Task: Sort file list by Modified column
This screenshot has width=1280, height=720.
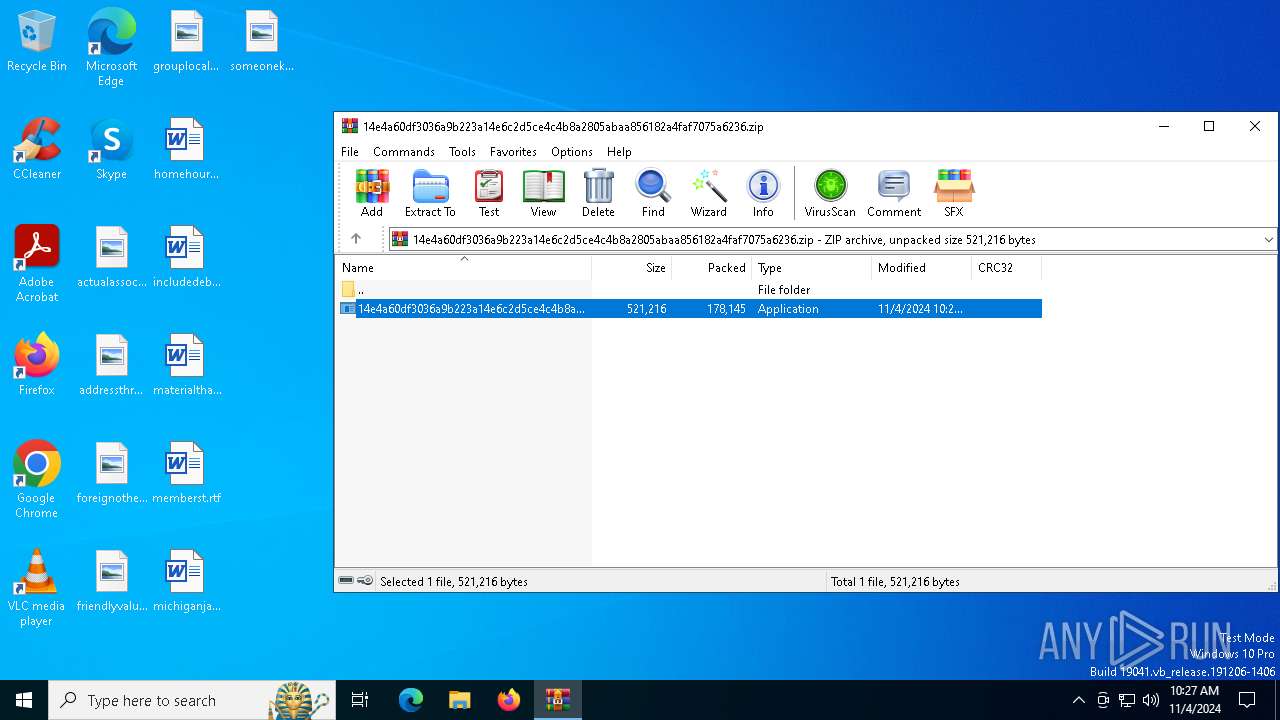Action: (921, 267)
